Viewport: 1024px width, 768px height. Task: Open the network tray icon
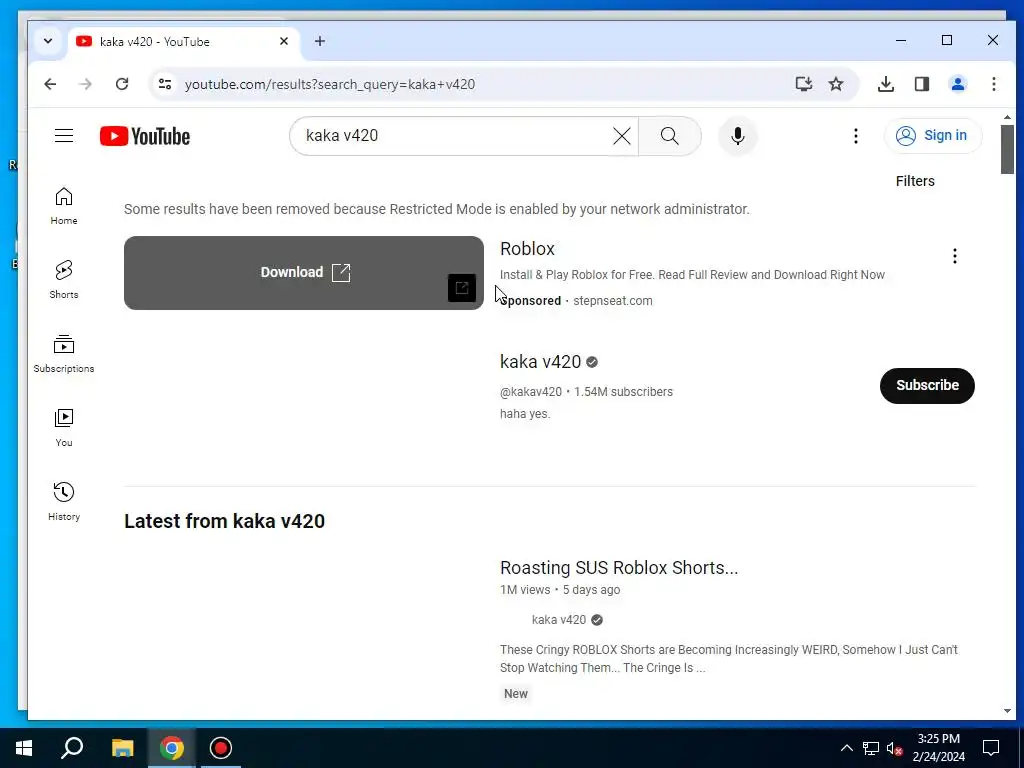871,748
